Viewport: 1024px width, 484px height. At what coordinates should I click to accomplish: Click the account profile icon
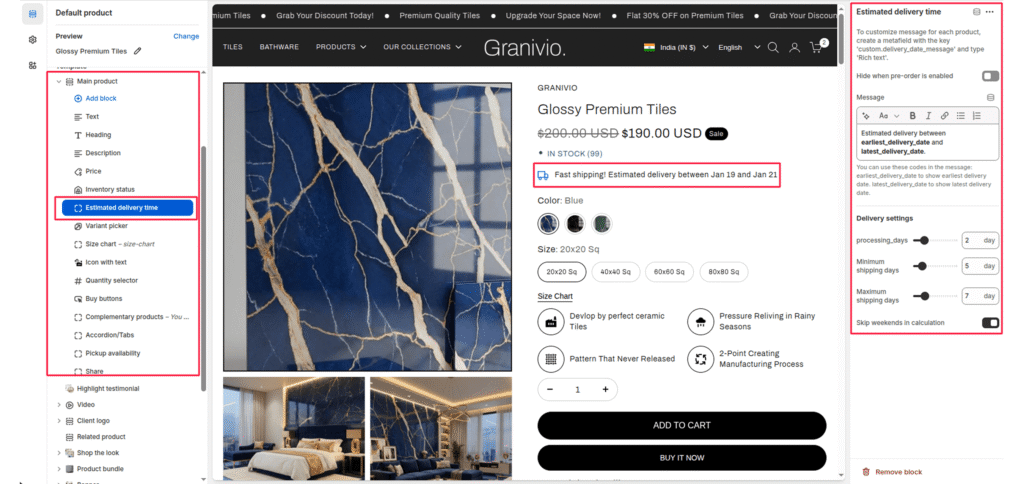795,47
